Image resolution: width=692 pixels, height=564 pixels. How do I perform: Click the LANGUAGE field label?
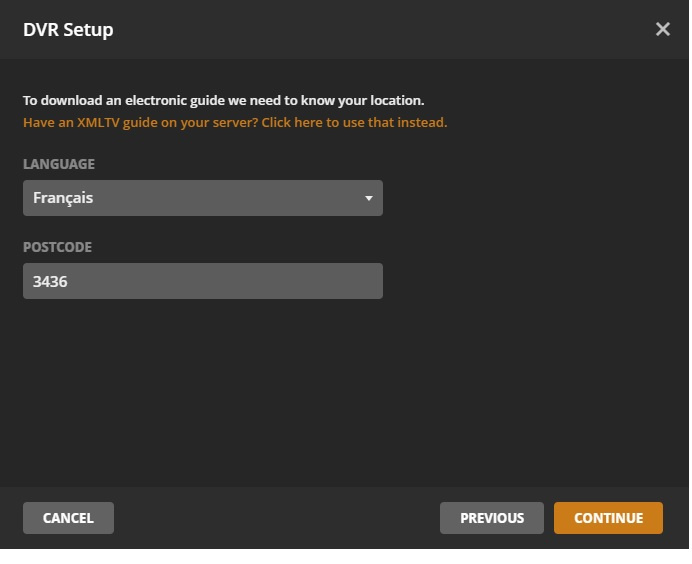tap(59, 164)
